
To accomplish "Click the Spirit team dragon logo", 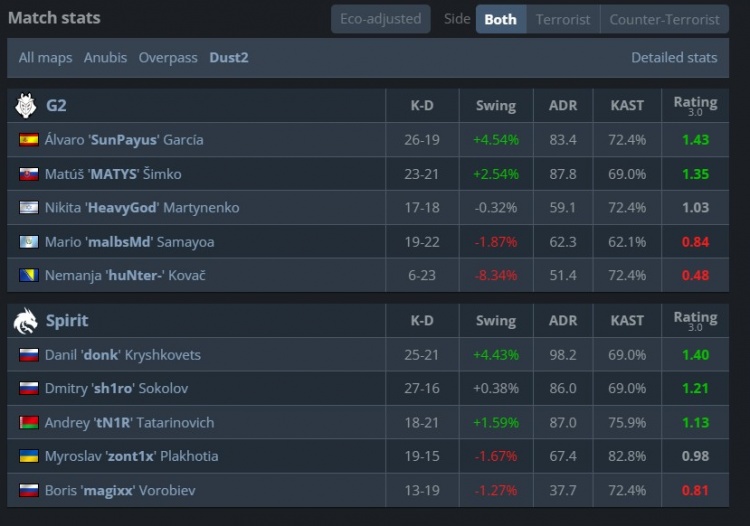I will coord(26,320).
